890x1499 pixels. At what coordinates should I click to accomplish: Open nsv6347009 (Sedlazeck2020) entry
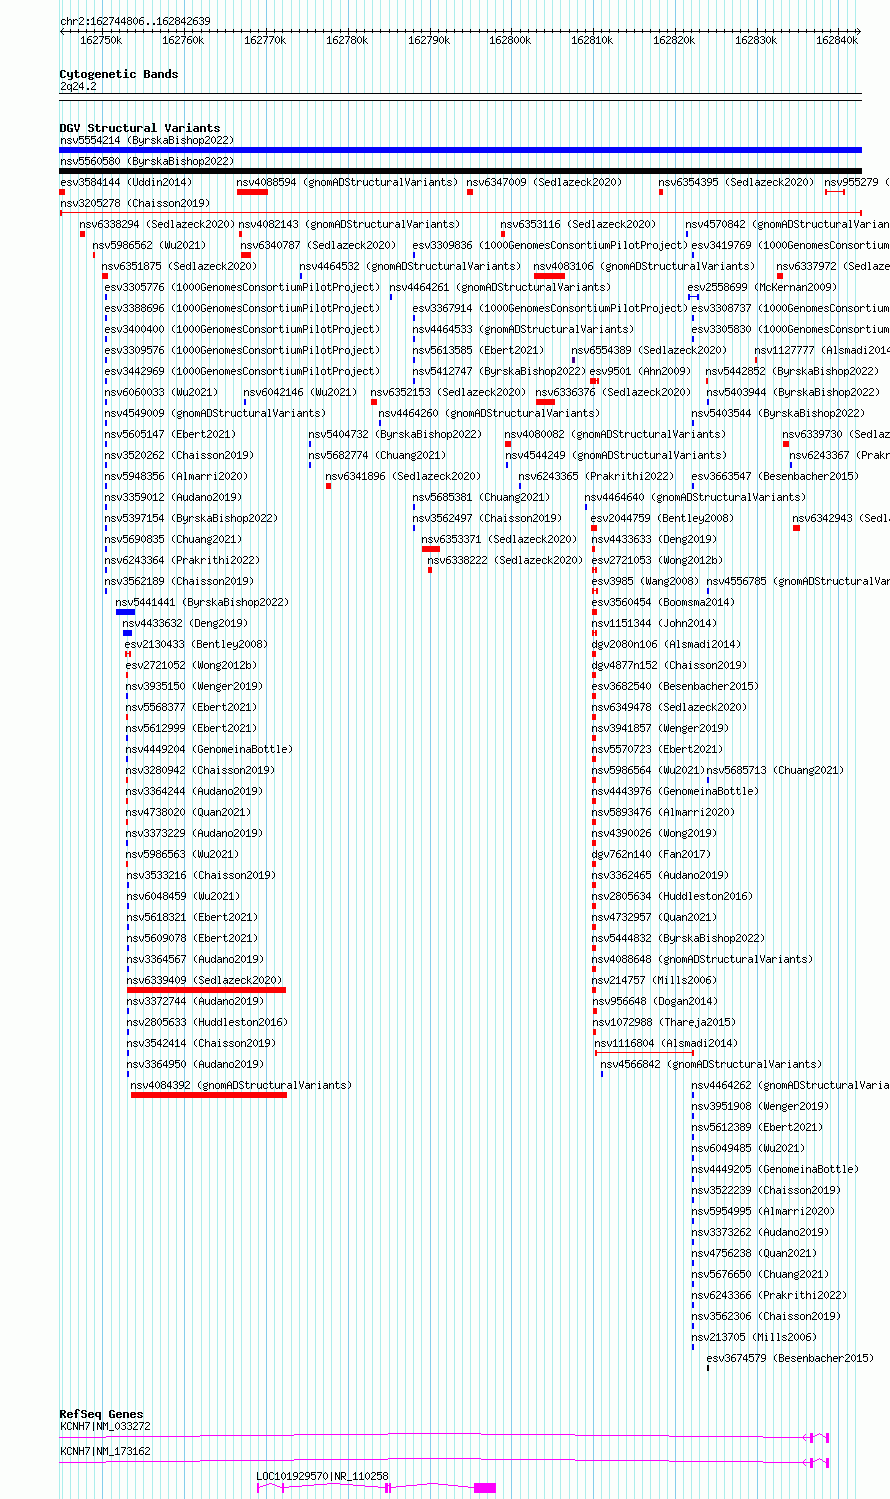pyautogui.click(x=544, y=182)
